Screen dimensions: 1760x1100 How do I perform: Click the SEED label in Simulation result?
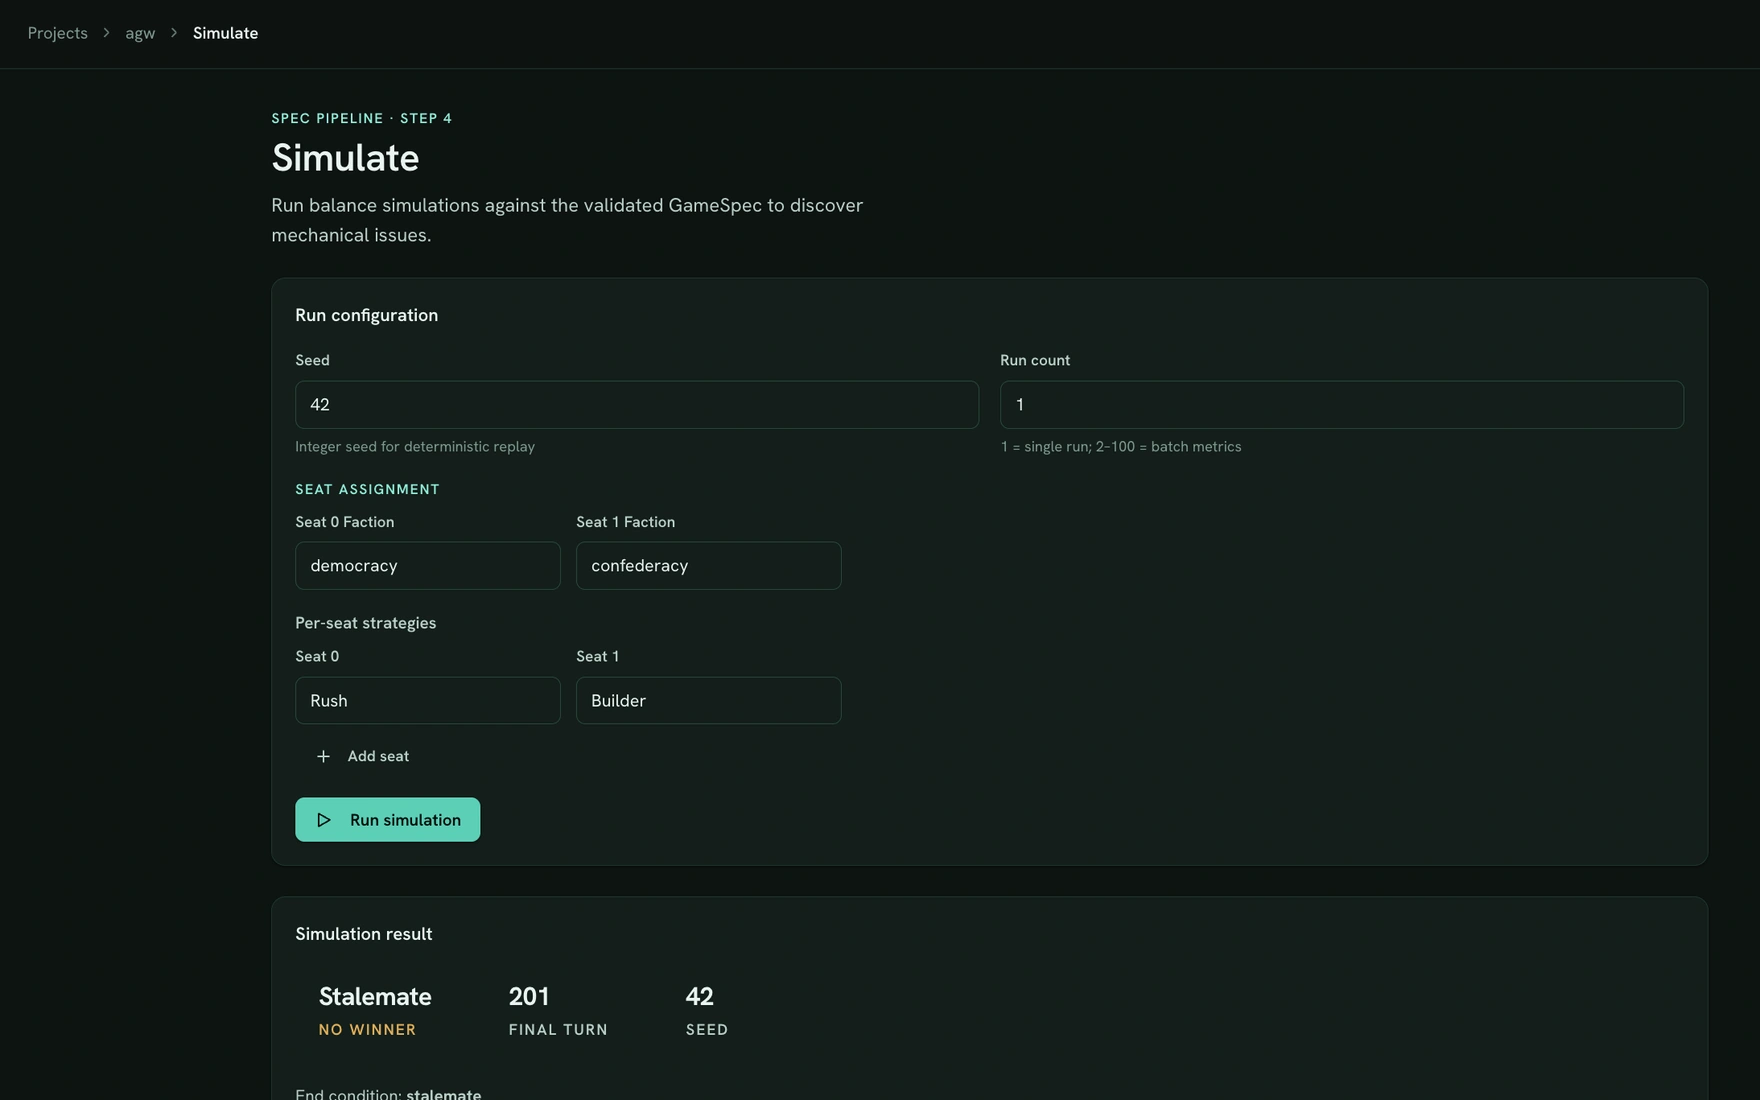[x=707, y=1030]
